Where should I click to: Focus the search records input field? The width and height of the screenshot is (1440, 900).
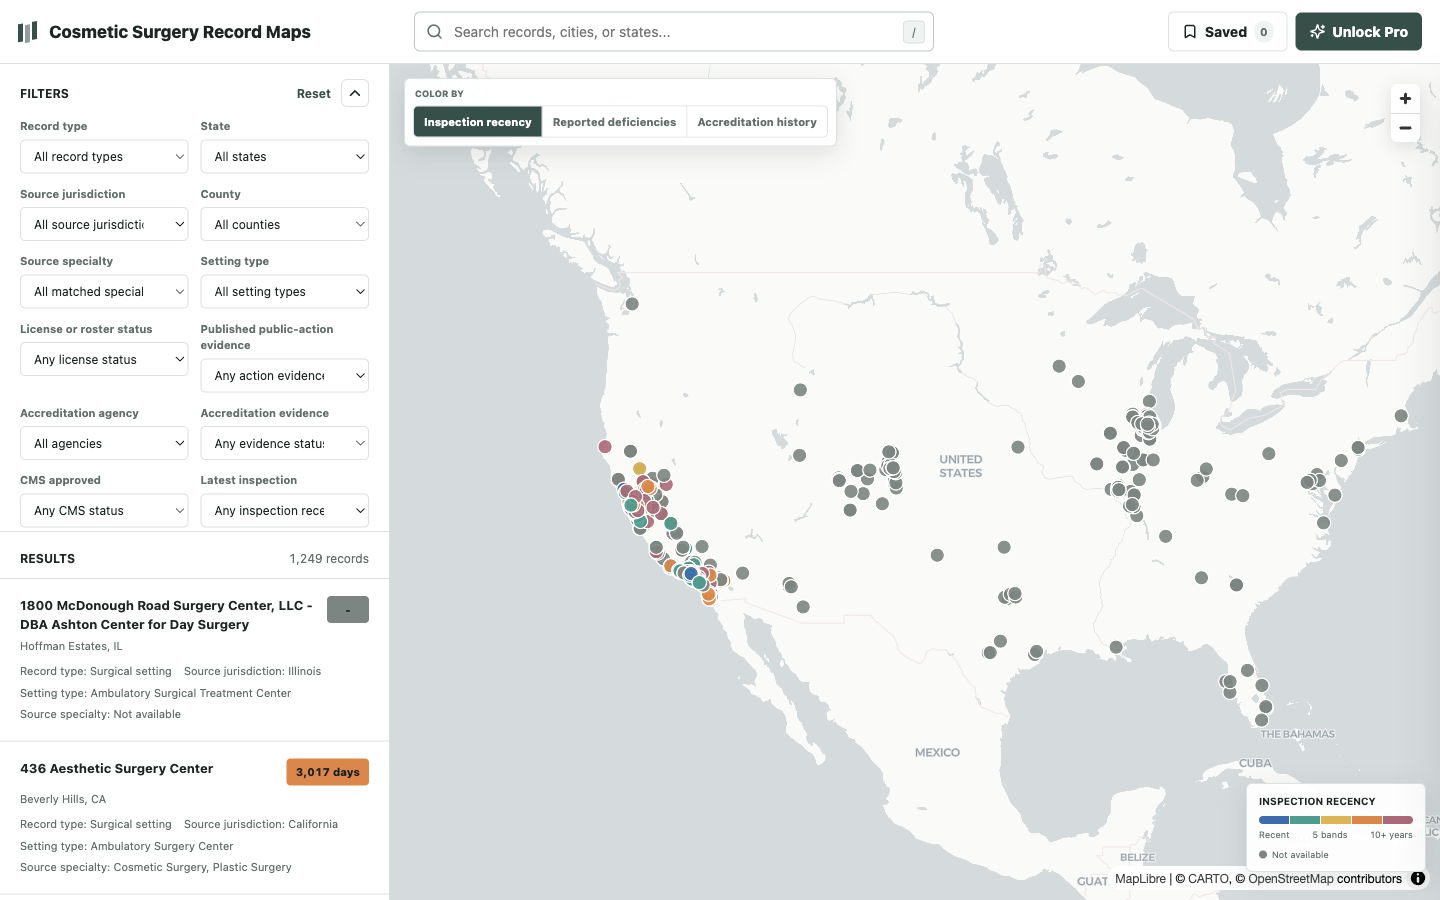[674, 32]
